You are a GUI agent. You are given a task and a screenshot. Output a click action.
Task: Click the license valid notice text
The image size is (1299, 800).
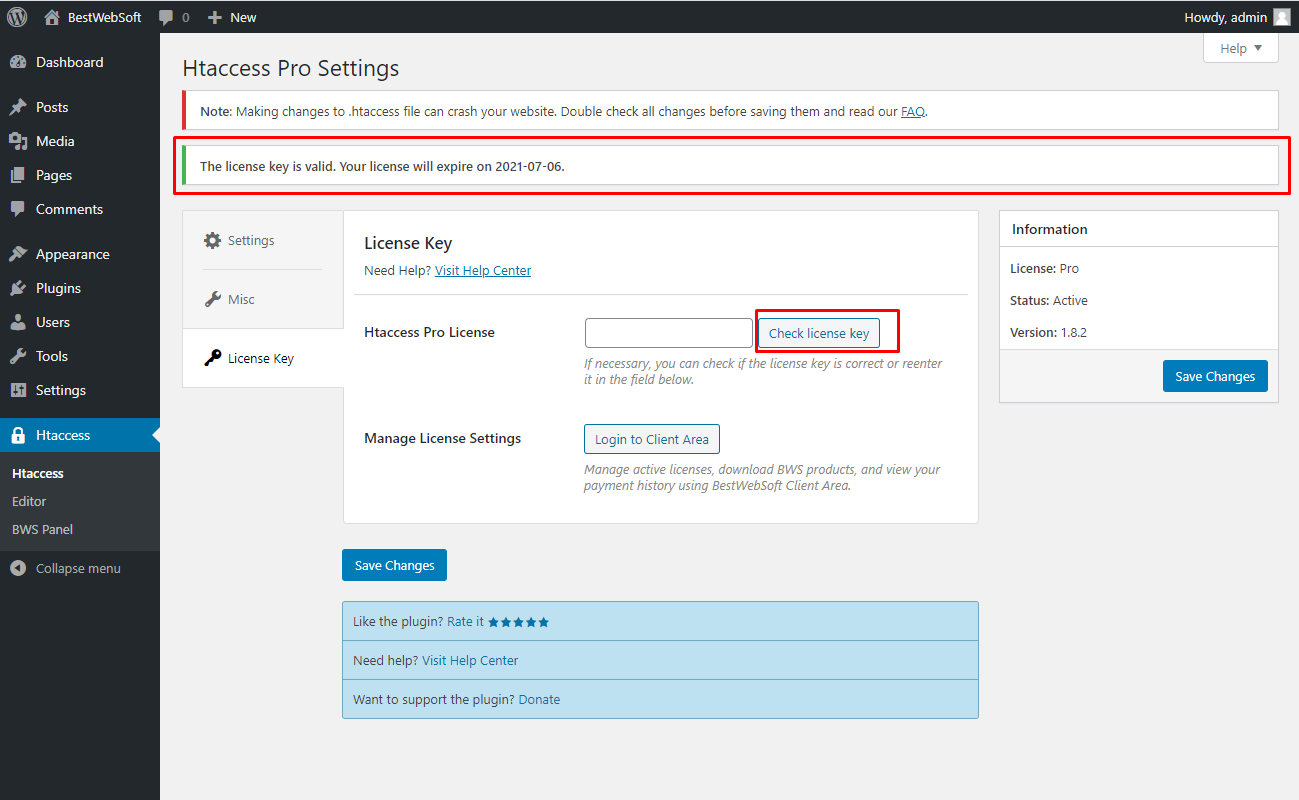[382, 166]
